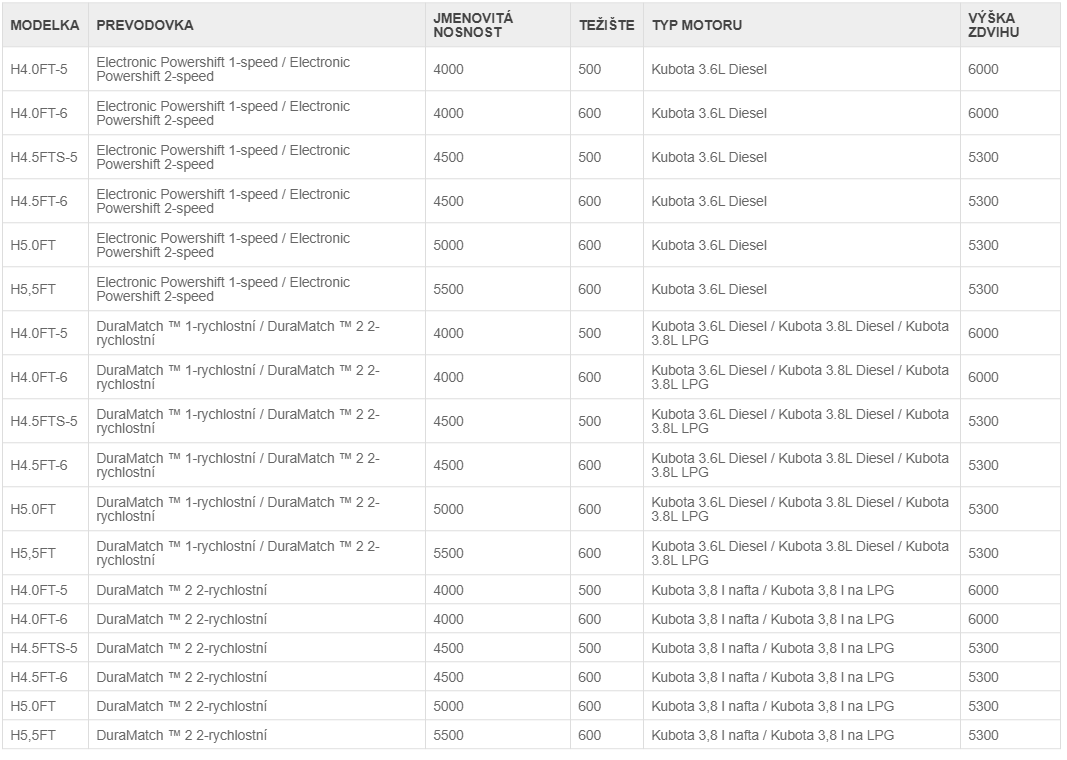1067x760 pixels.
Task: Select H4.0FT-5 model in the DuraMatch 1-rychlostní row
Action: [x=39, y=333]
